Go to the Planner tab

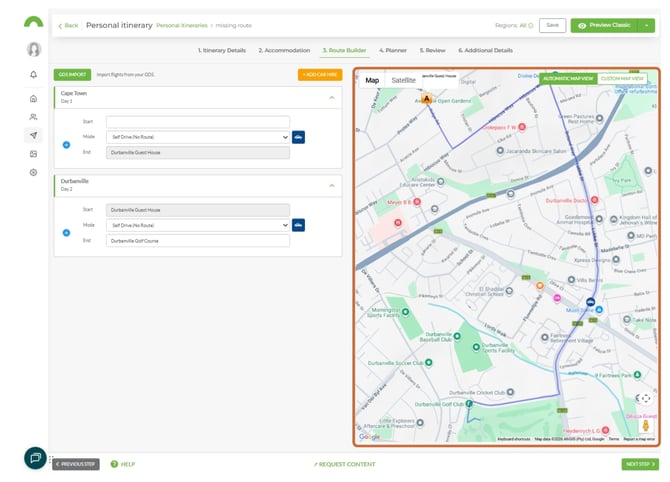pos(393,50)
